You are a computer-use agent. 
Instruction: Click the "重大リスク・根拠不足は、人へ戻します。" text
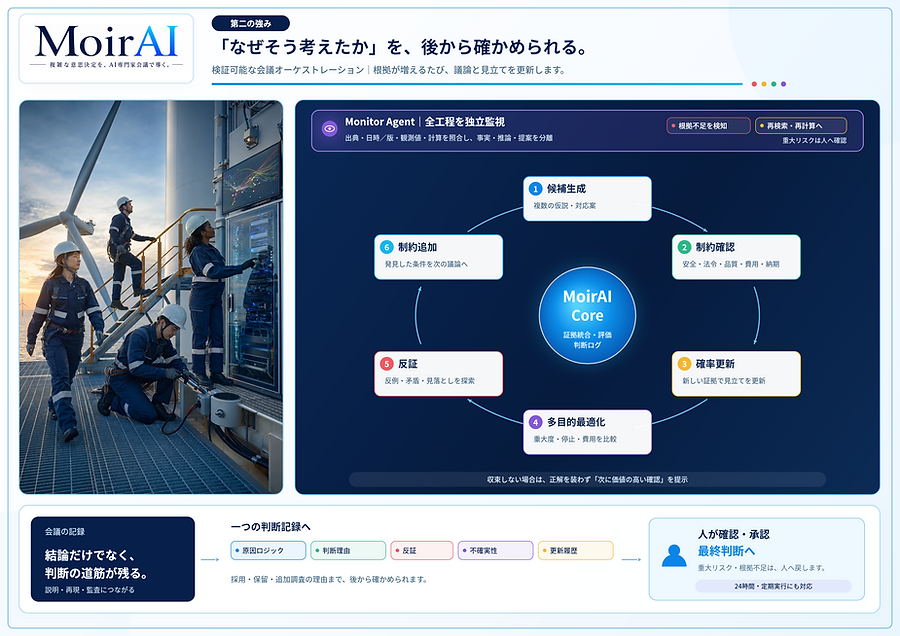pos(763,568)
